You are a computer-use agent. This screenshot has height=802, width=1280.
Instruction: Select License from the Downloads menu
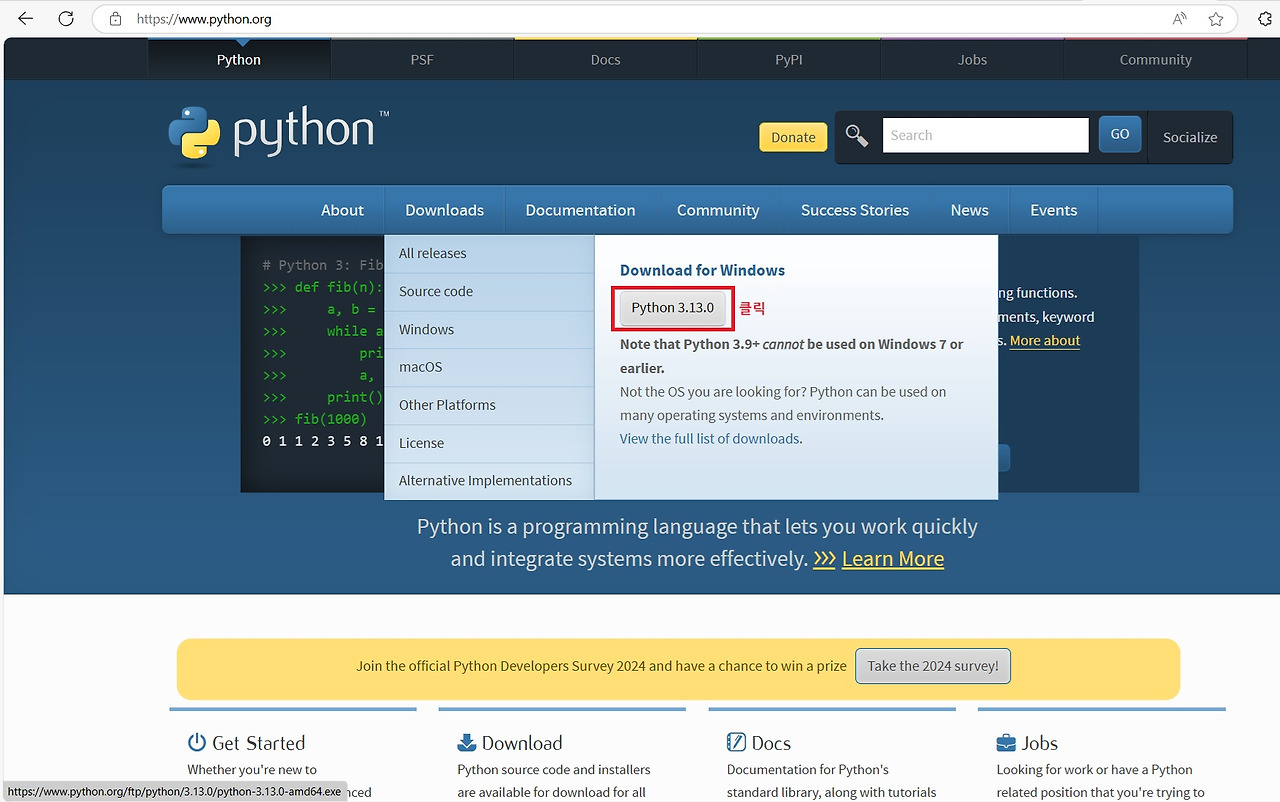(489, 443)
